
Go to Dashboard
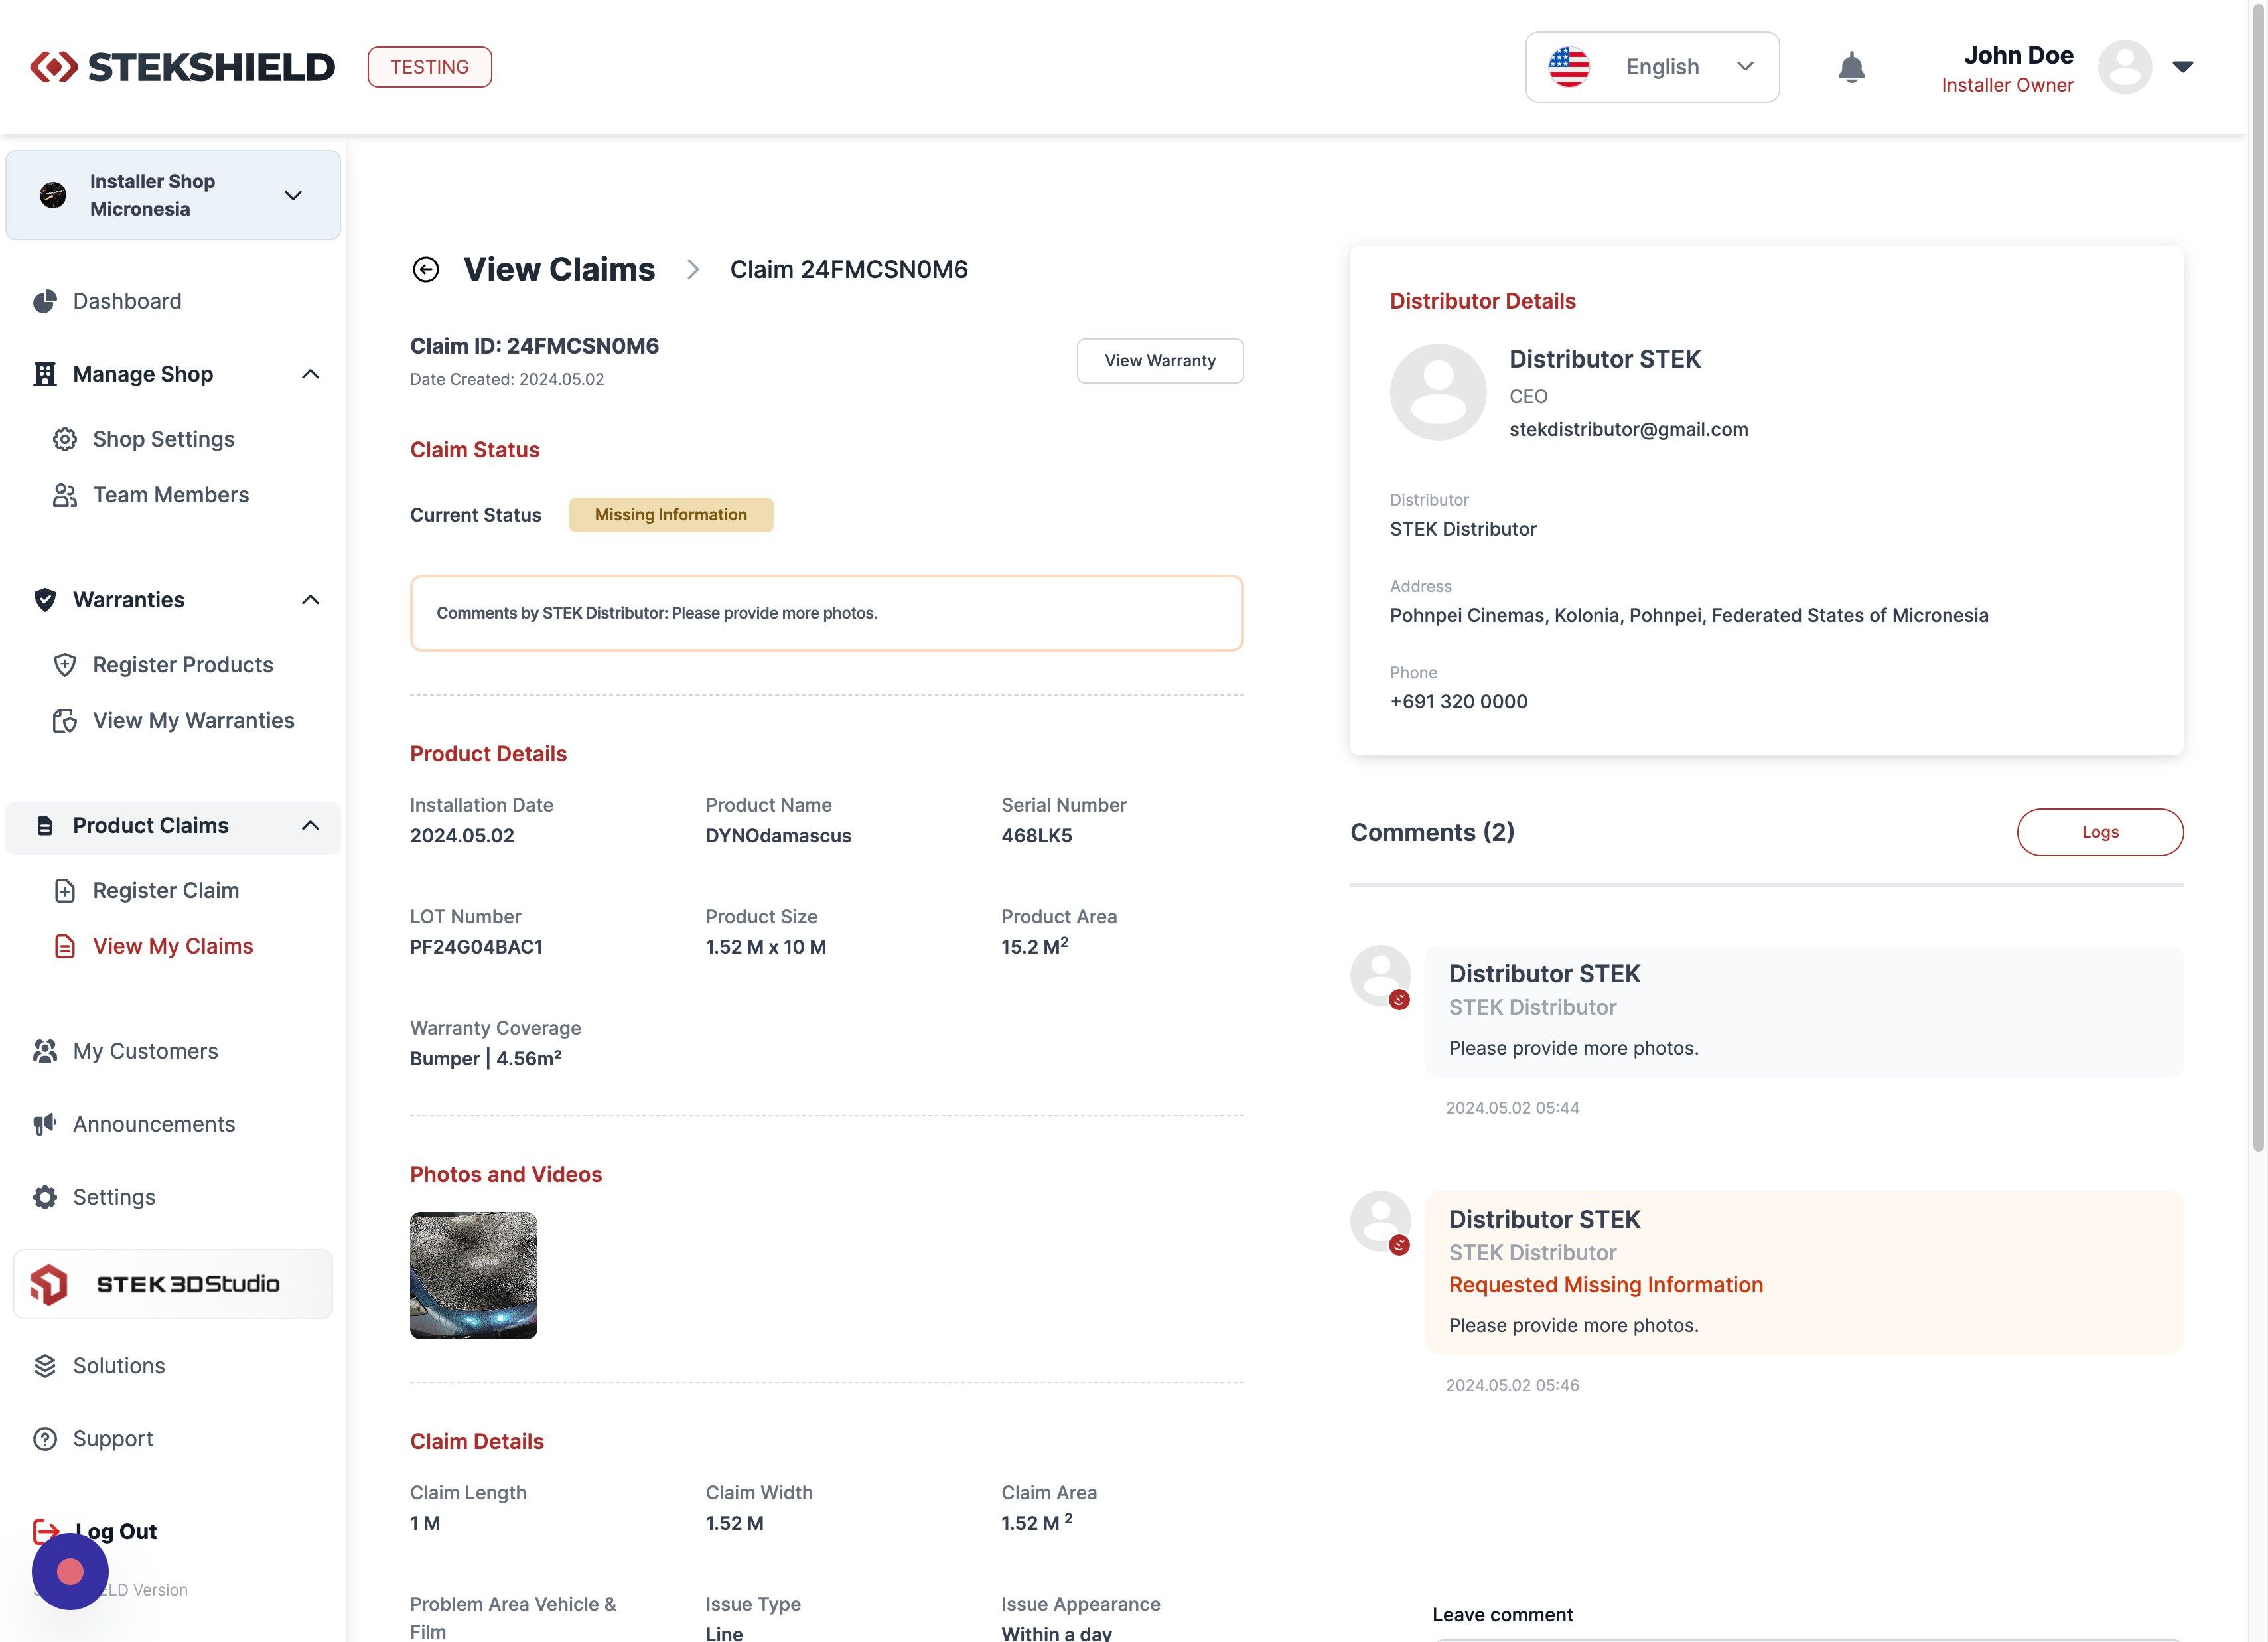point(127,301)
